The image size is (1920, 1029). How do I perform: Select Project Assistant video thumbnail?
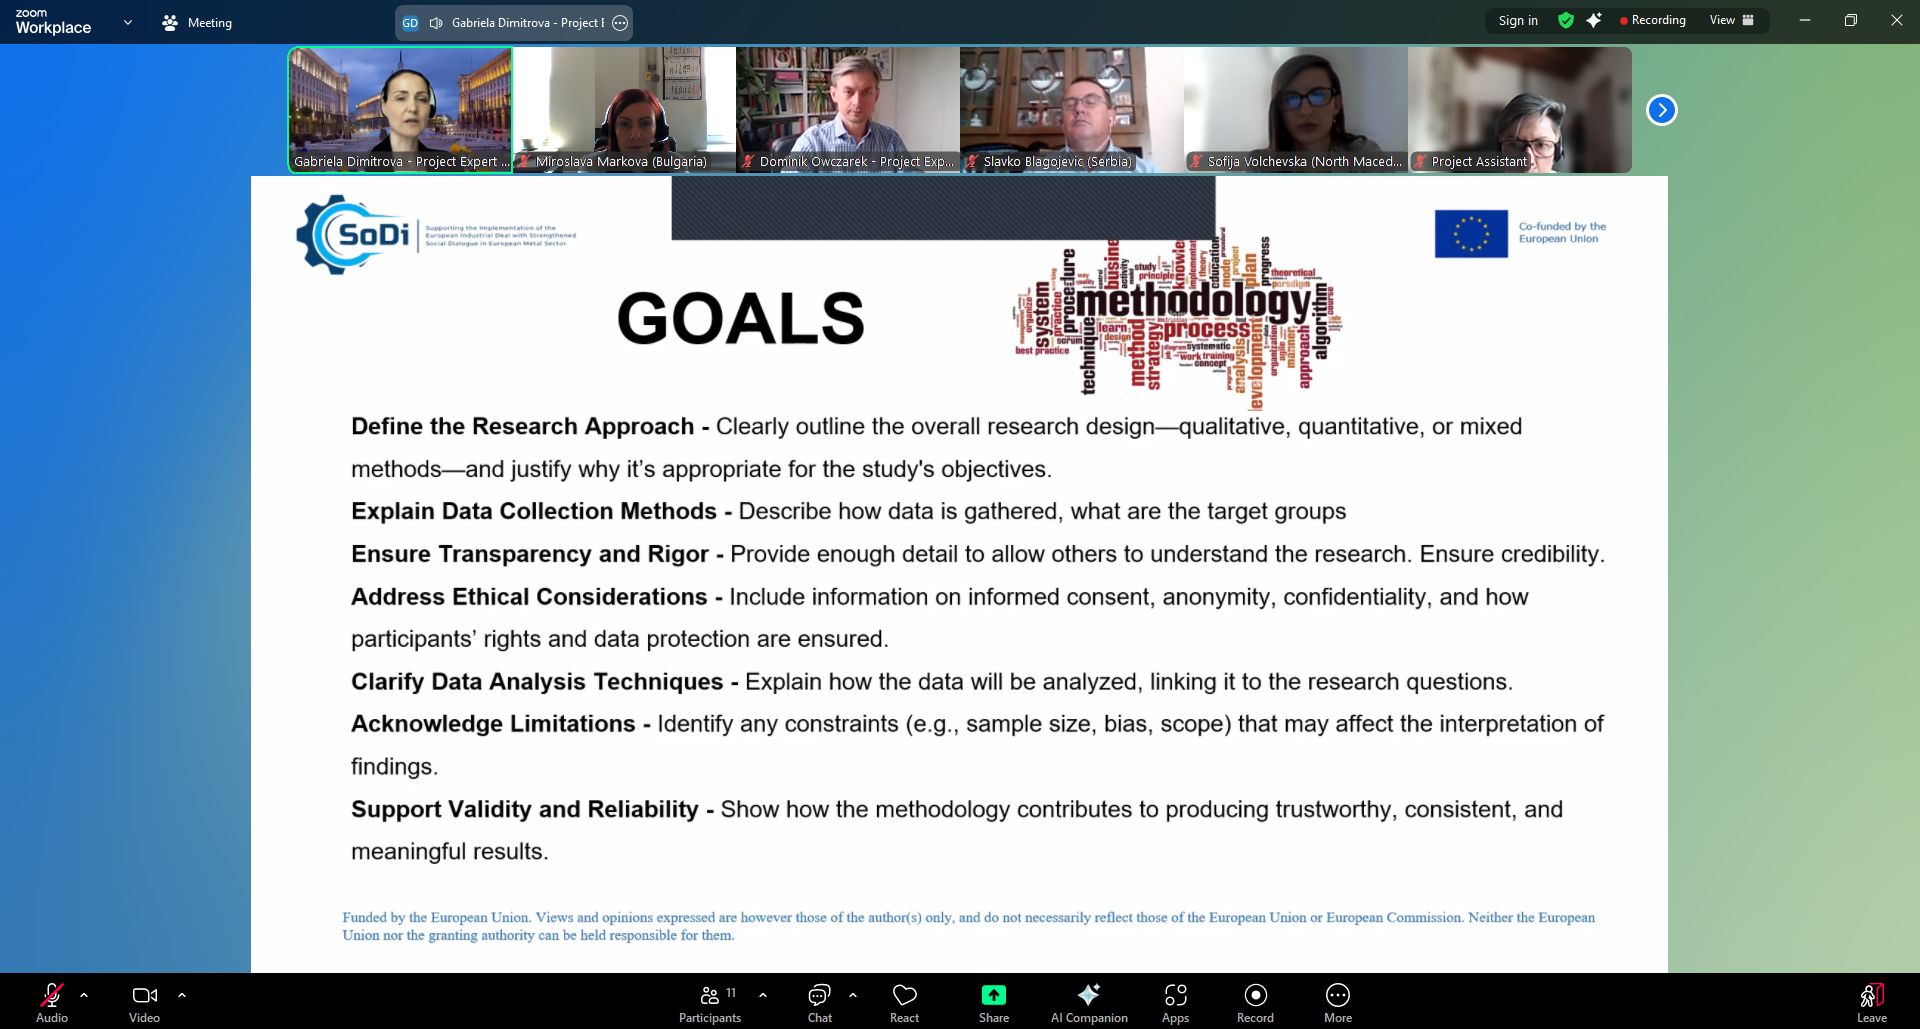coord(1520,110)
